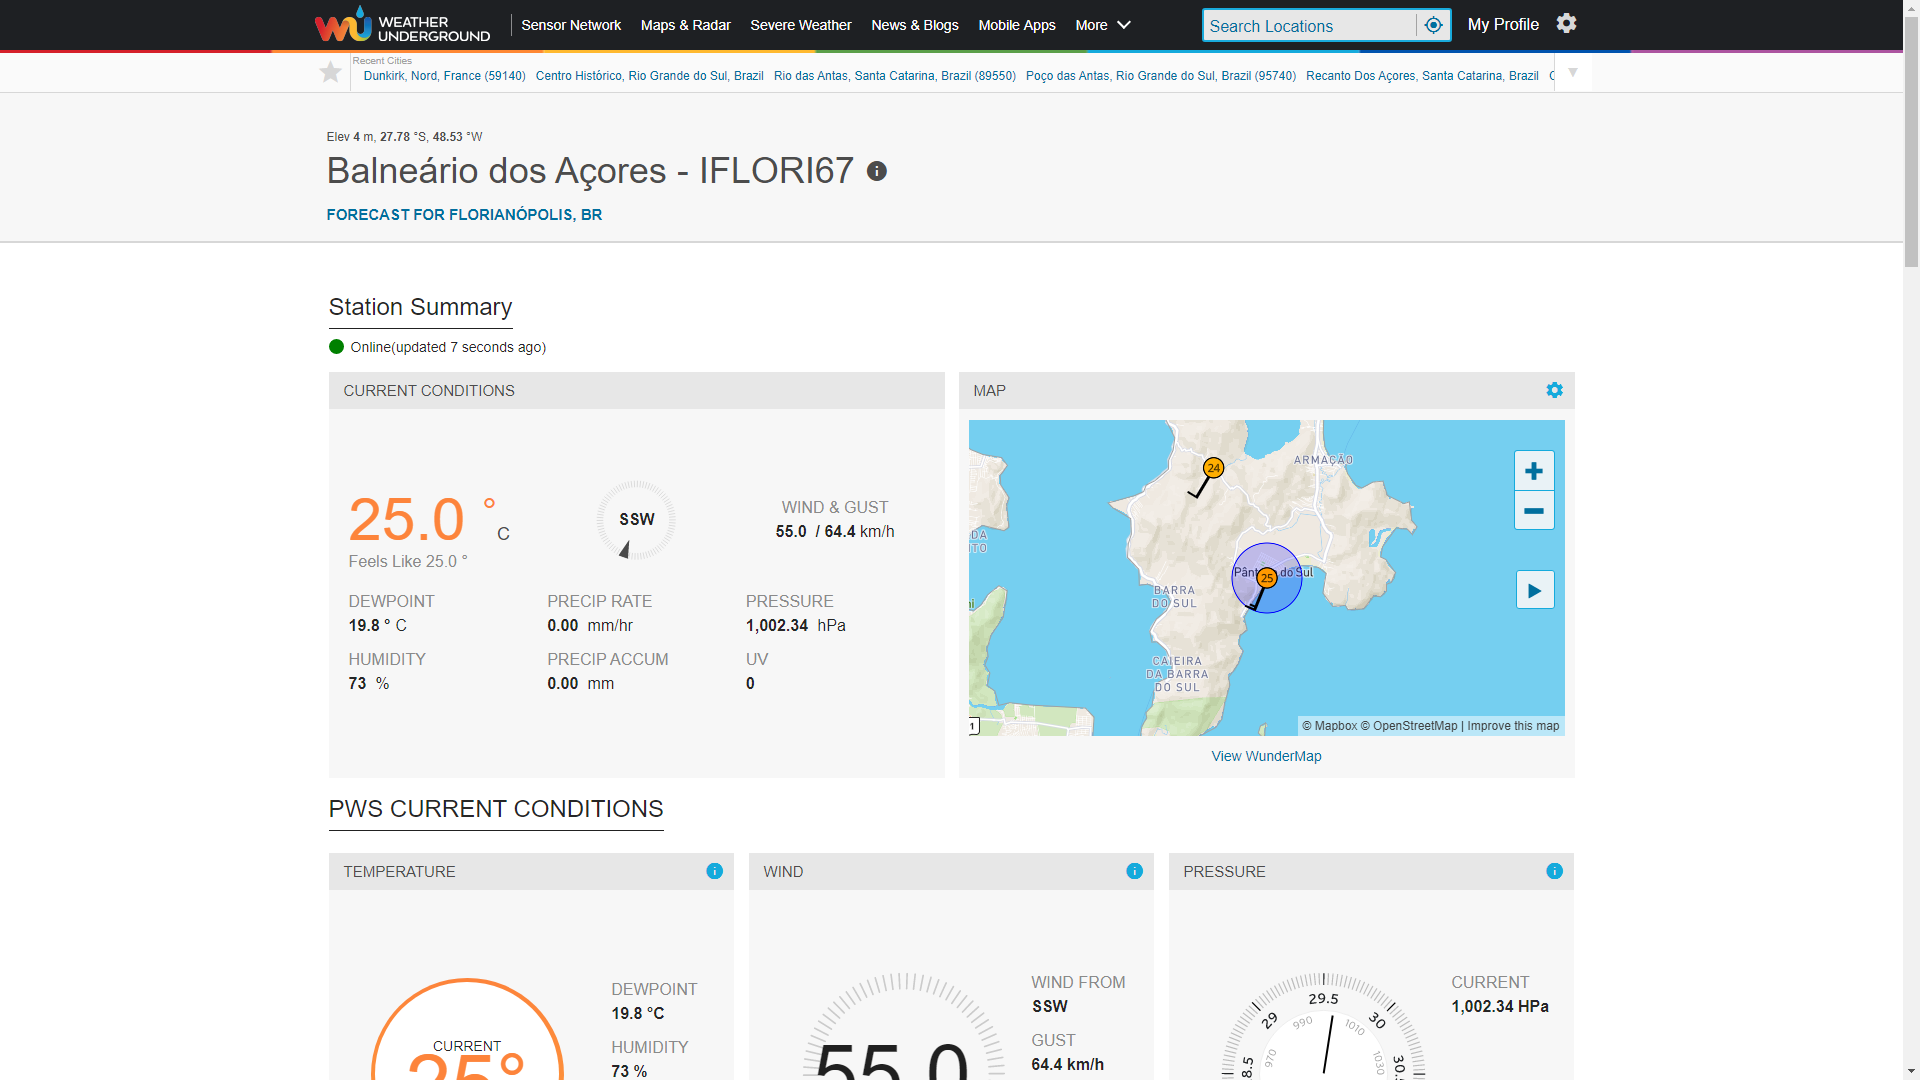Click the SSW wind direction compass
This screenshot has height=1080, width=1920.
(x=636, y=520)
